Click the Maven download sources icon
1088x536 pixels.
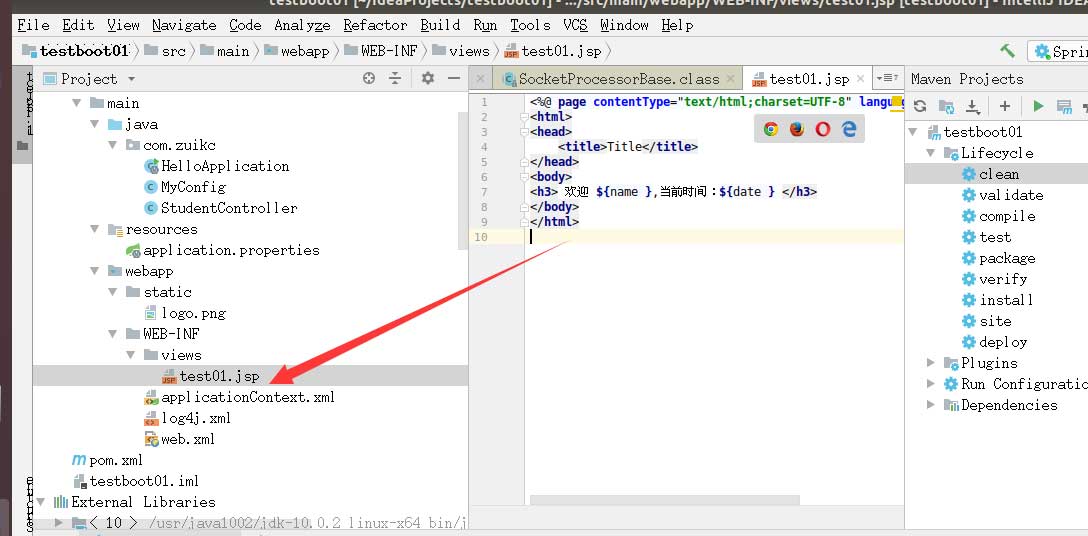(x=973, y=106)
